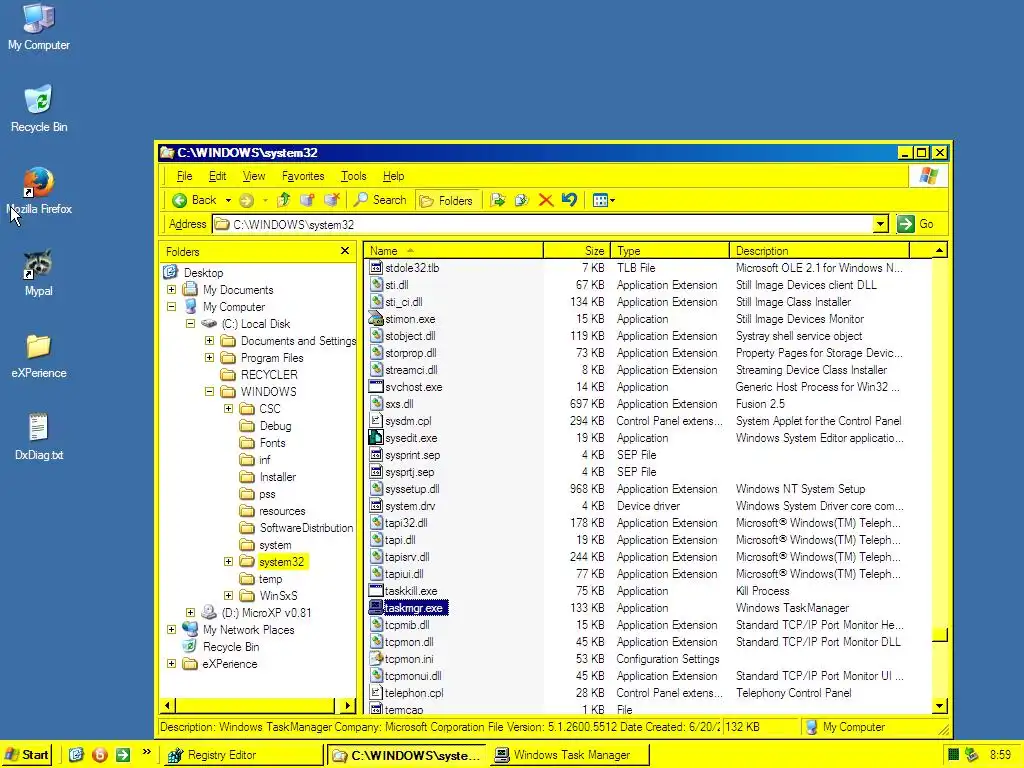
Task: Open My Computer desktop icon
Action: point(39,27)
